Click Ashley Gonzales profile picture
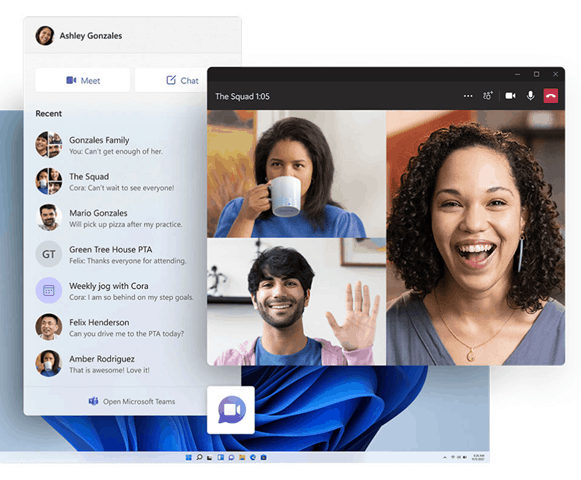581x480 pixels. point(45,36)
